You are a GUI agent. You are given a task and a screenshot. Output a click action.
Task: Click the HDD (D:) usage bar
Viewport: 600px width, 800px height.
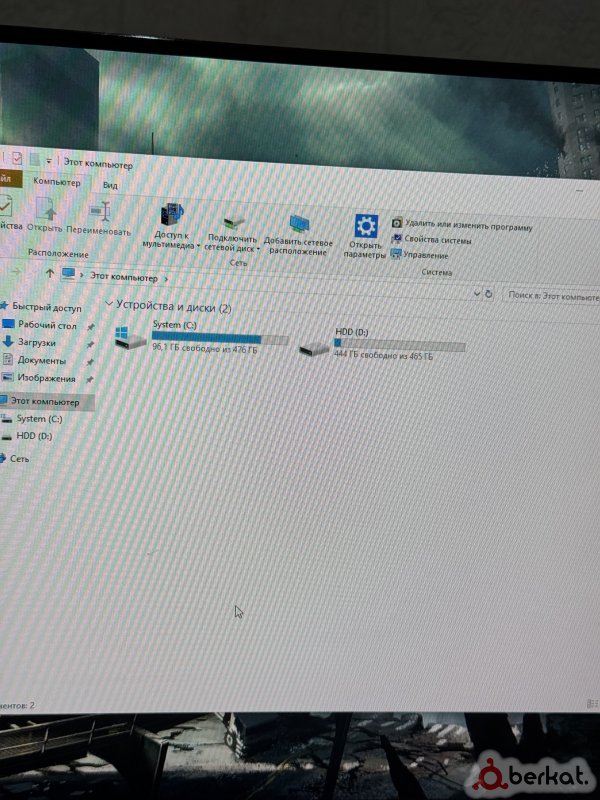(x=399, y=345)
